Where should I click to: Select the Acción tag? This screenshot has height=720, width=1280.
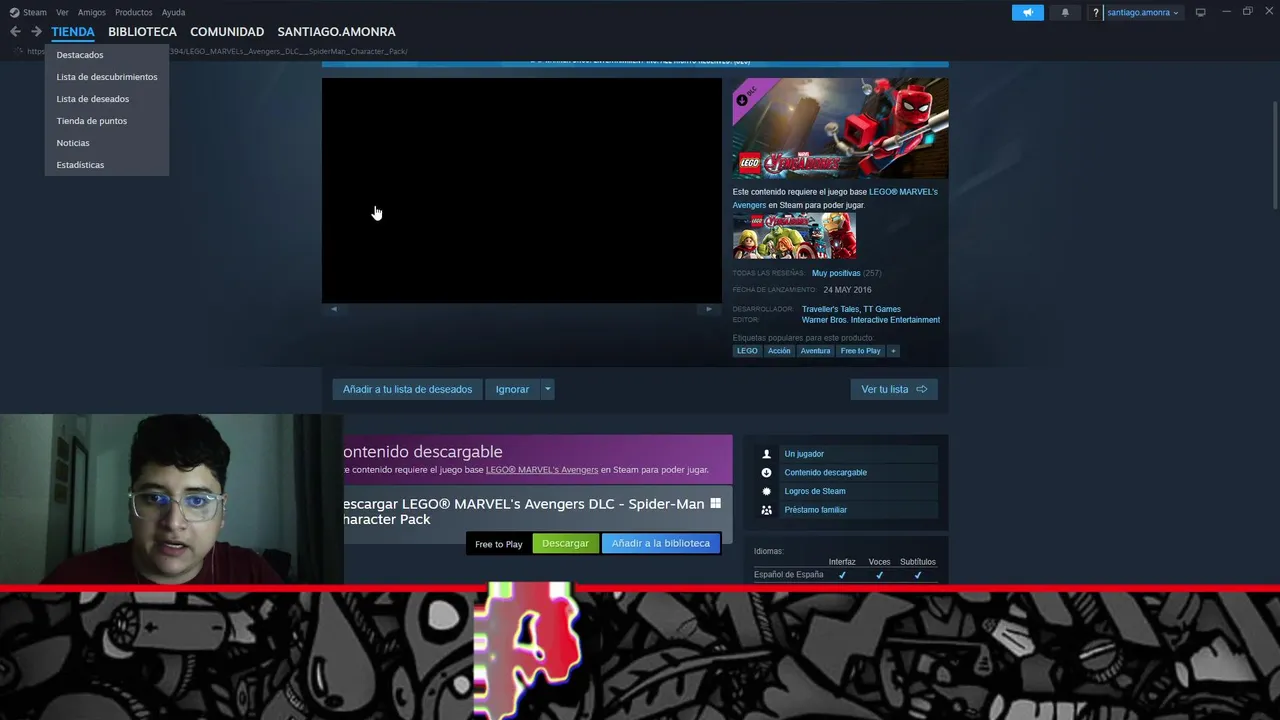pyautogui.click(x=779, y=351)
